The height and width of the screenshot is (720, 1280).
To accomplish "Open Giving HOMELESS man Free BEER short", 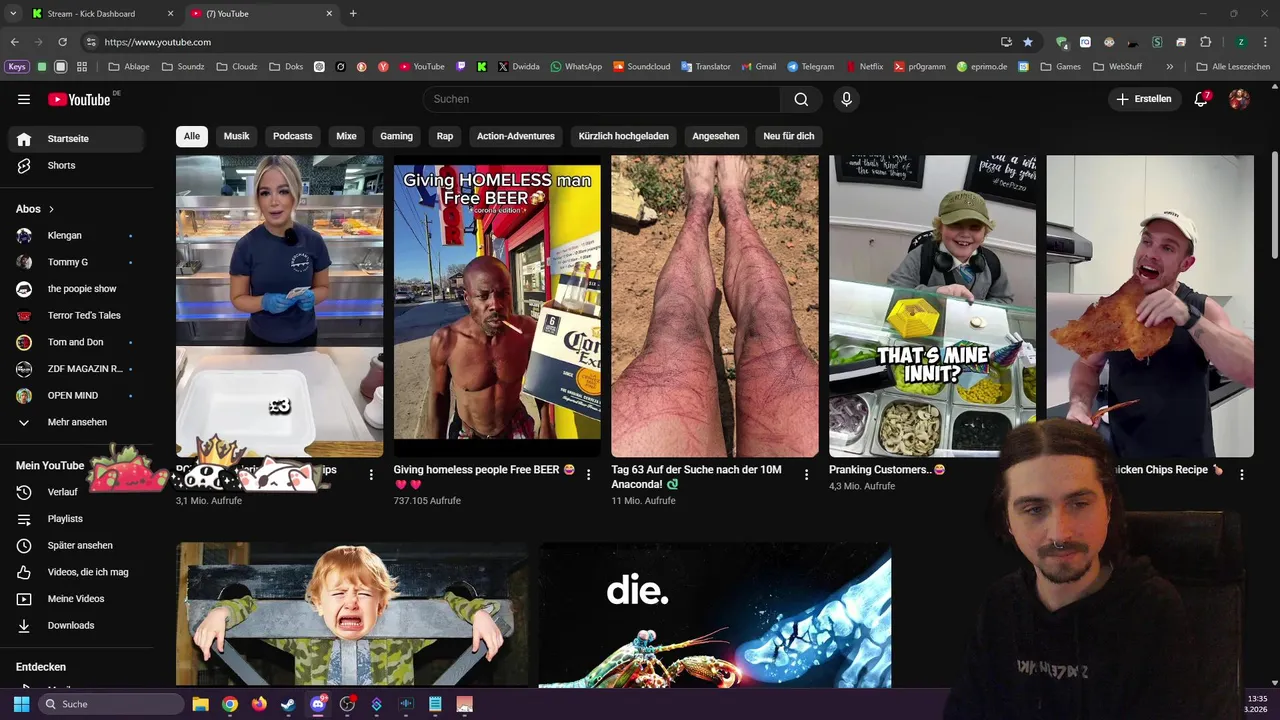I will click(497, 306).
